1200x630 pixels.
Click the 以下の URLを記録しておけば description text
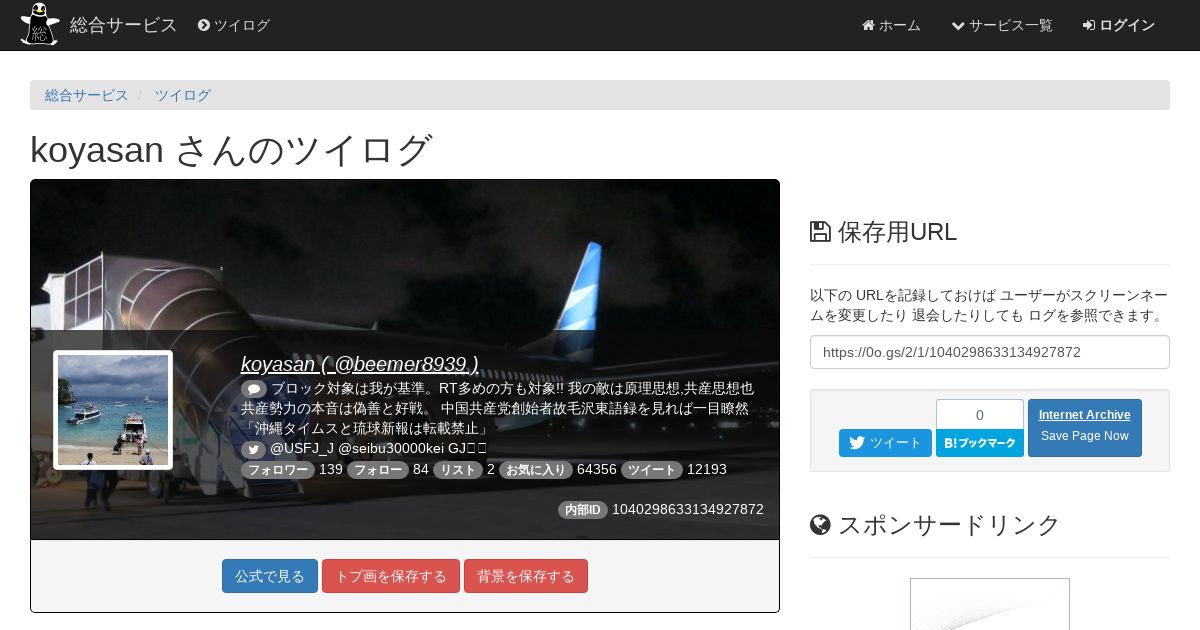pyautogui.click(x=989, y=305)
